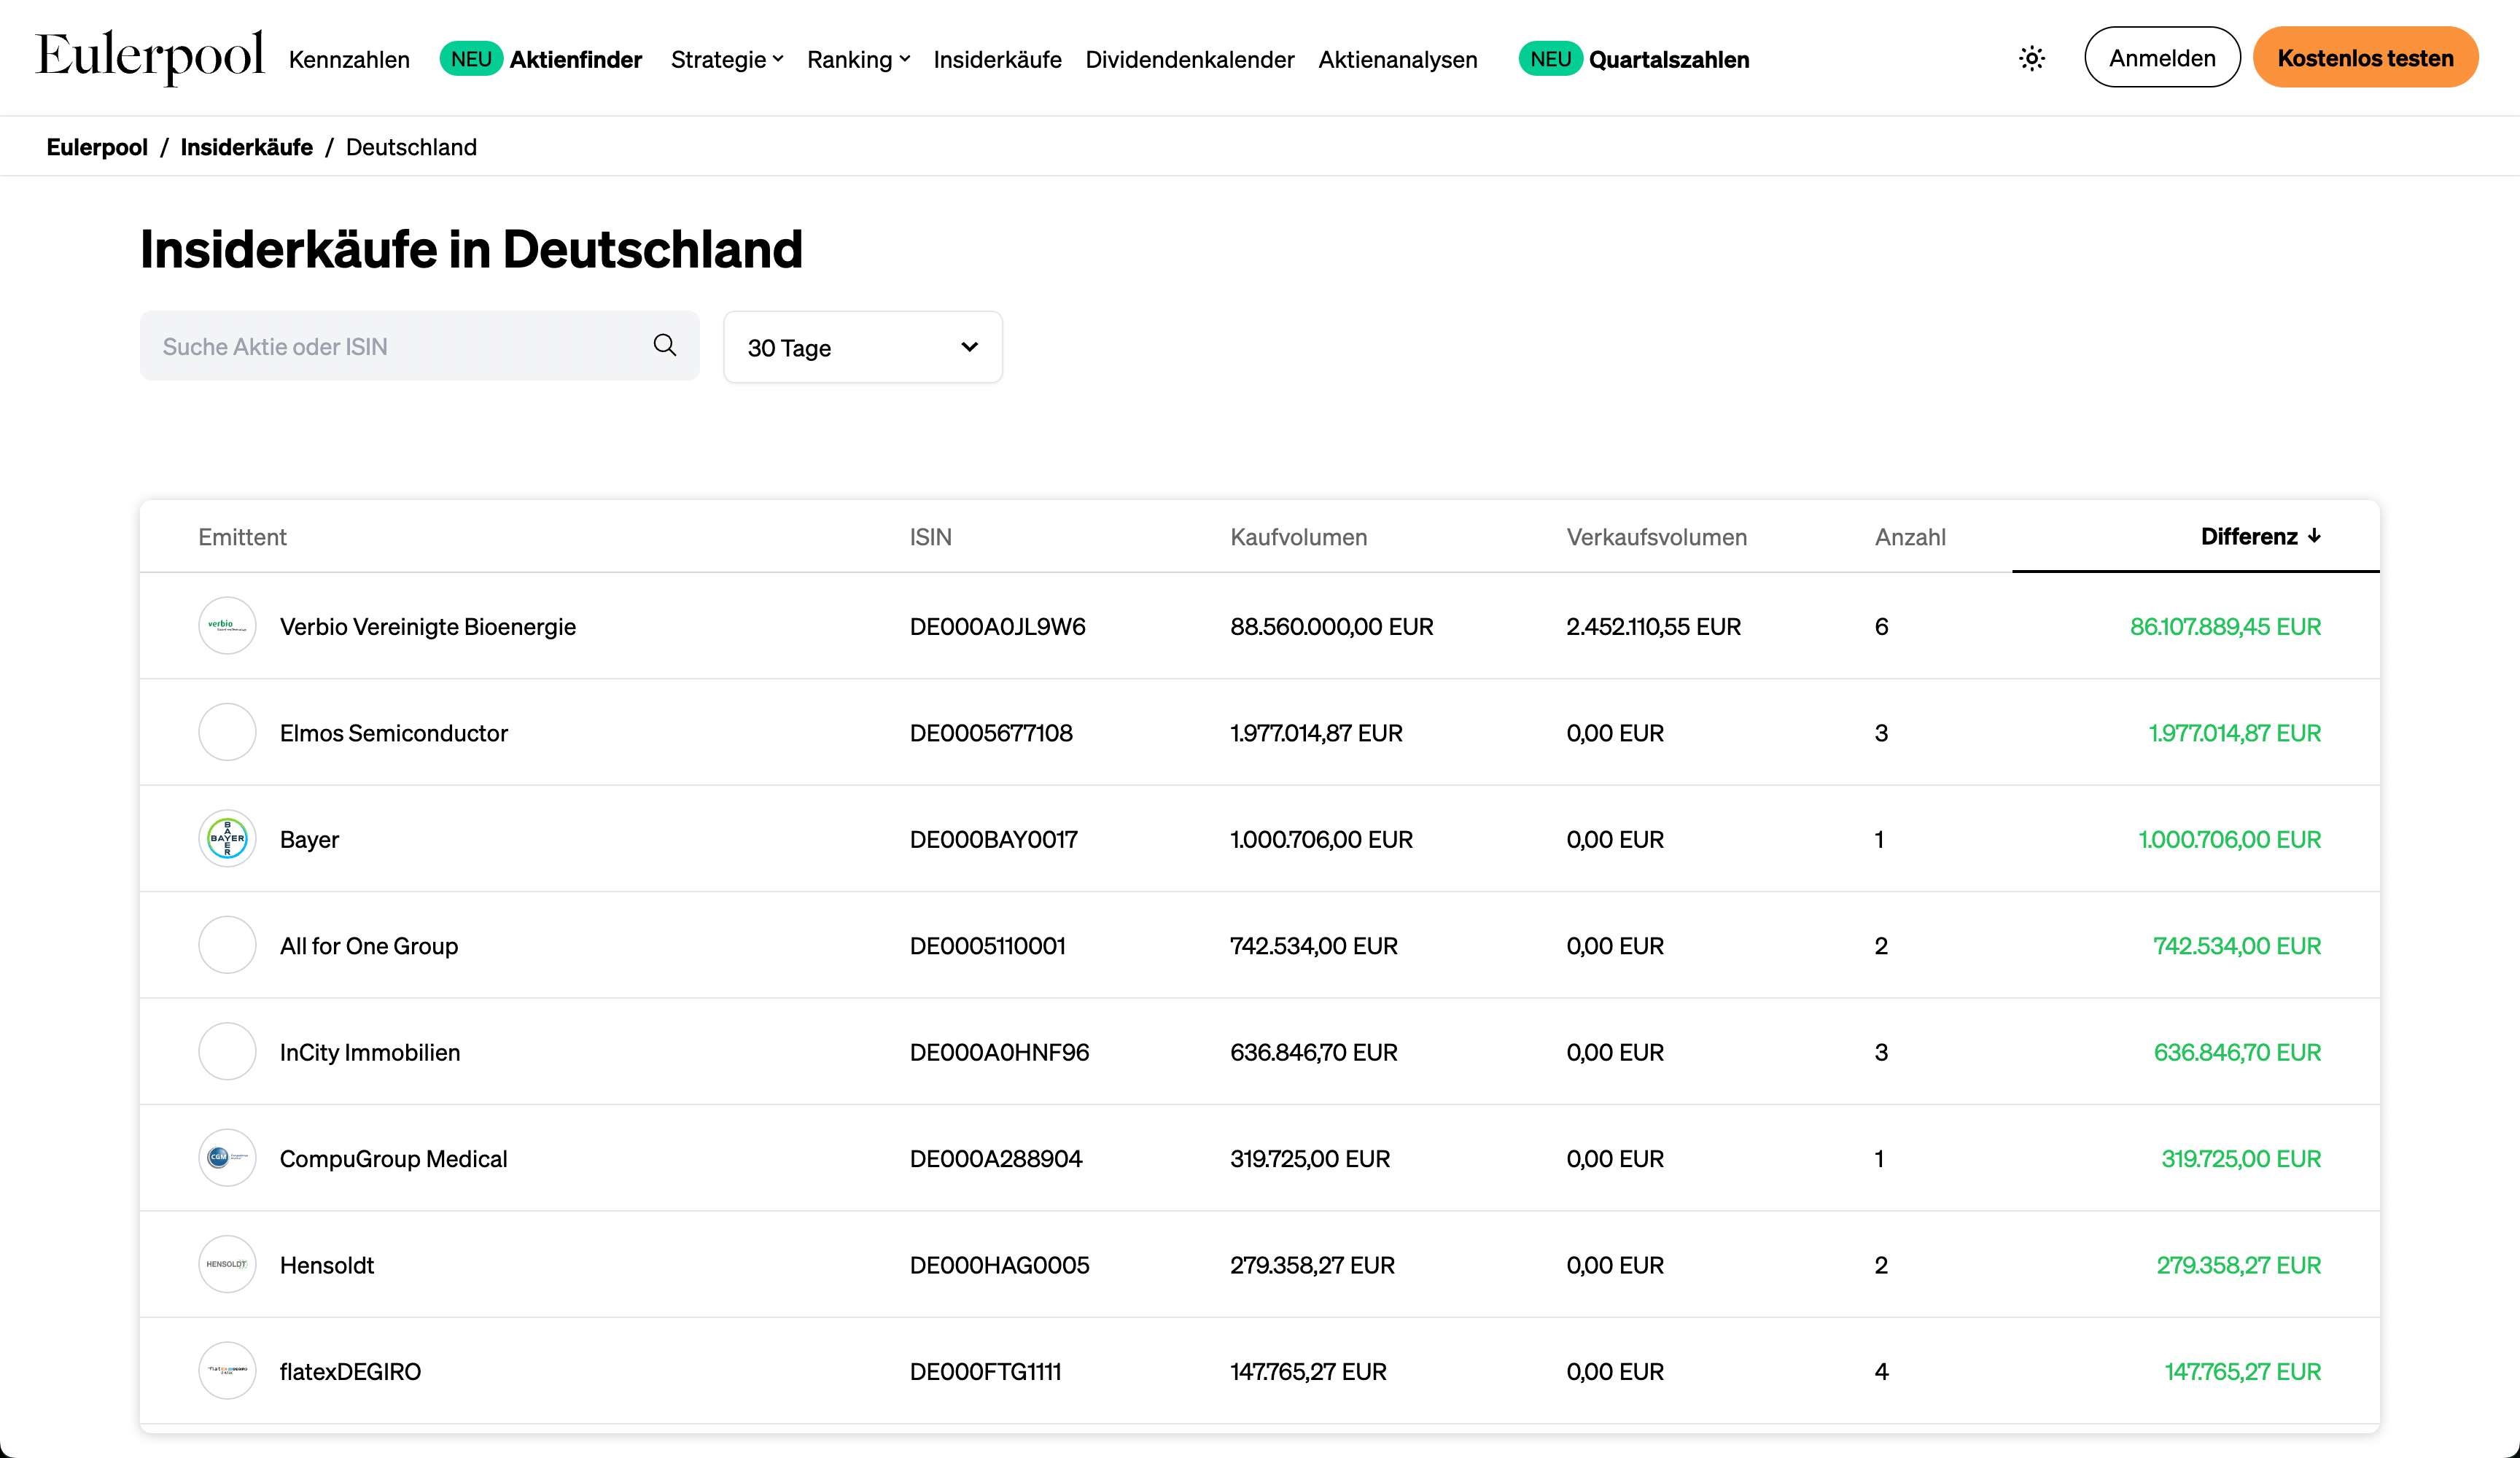The width and height of the screenshot is (2520, 1458).
Task: Expand the Ranking menu
Action: point(858,60)
